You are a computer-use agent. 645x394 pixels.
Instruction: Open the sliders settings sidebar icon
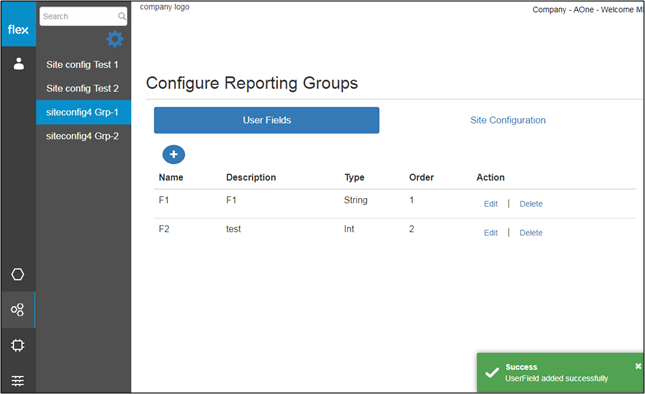[18, 381]
